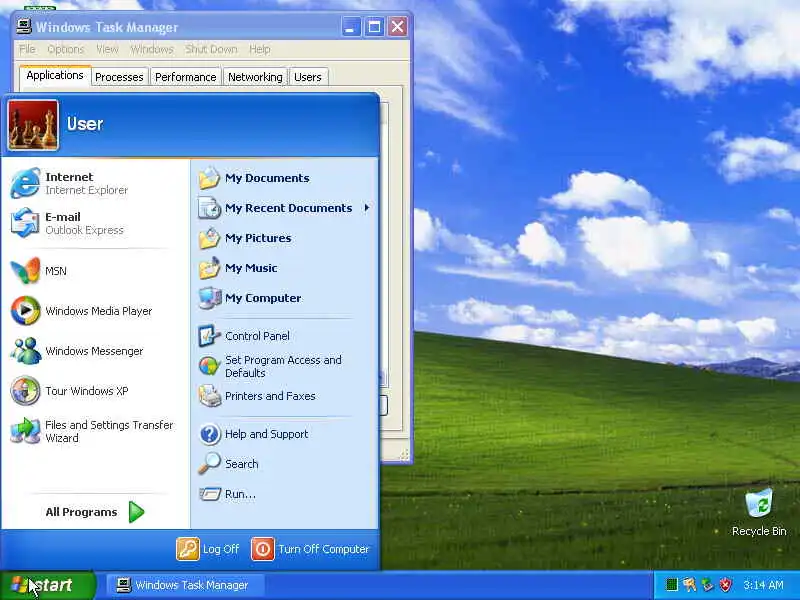Screen dimensions: 800x600
Task: Open the Help menu in Task Manager
Action: (x=260, y=49)
